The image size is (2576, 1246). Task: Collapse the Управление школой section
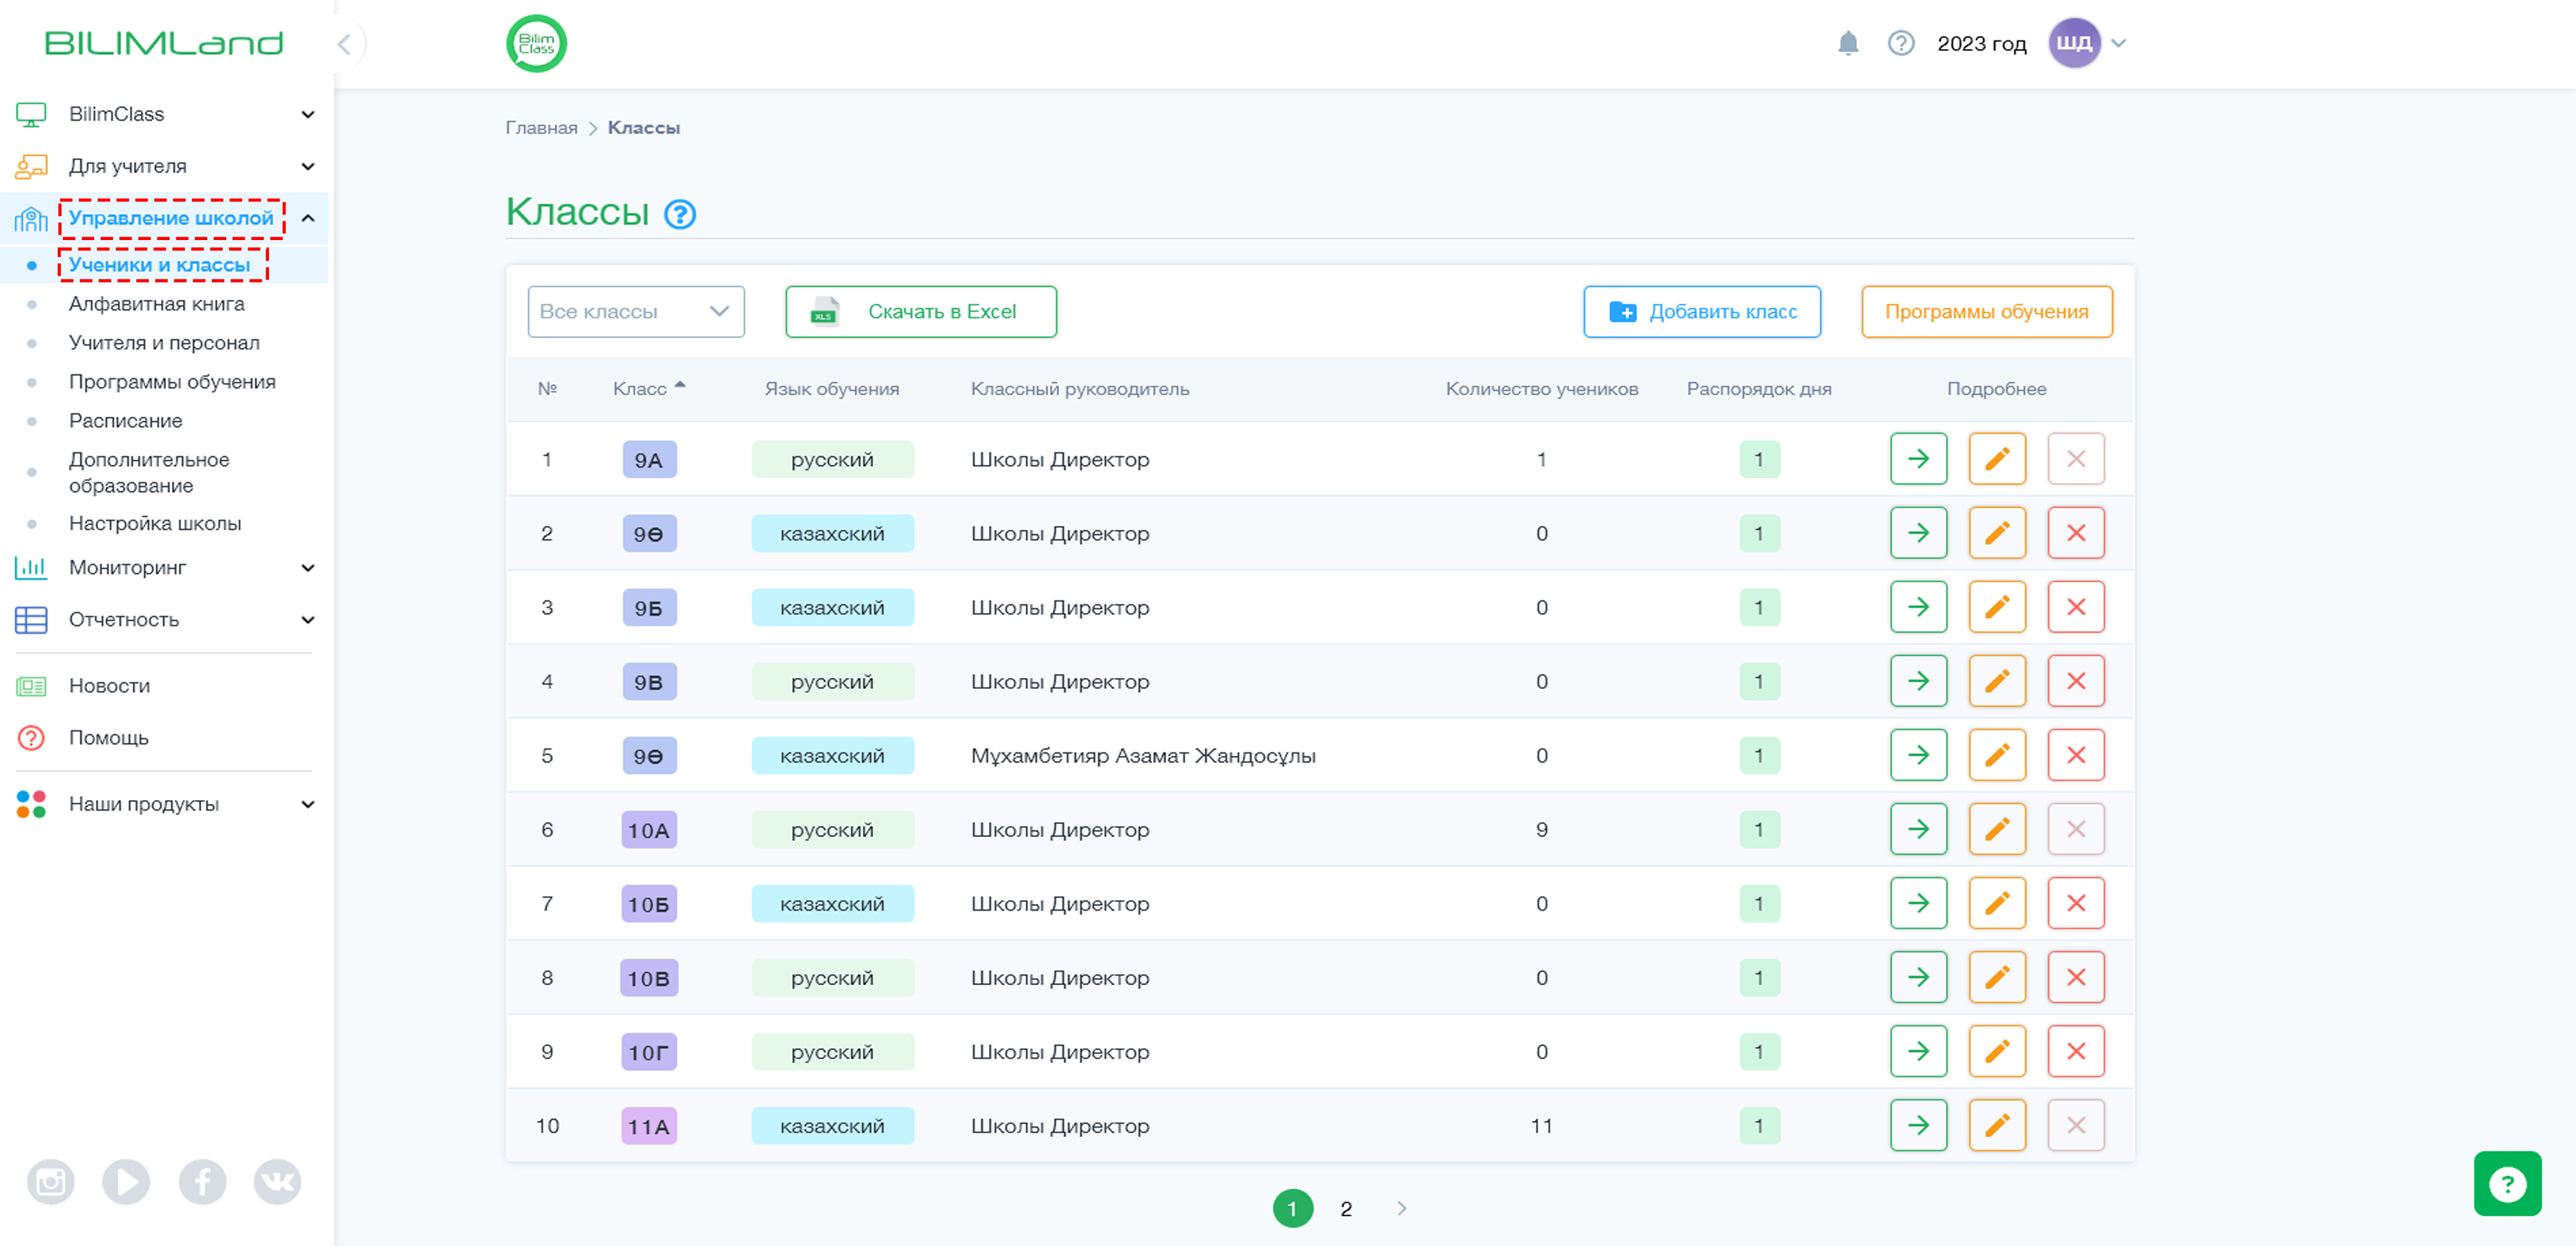(x=308, y=218)
